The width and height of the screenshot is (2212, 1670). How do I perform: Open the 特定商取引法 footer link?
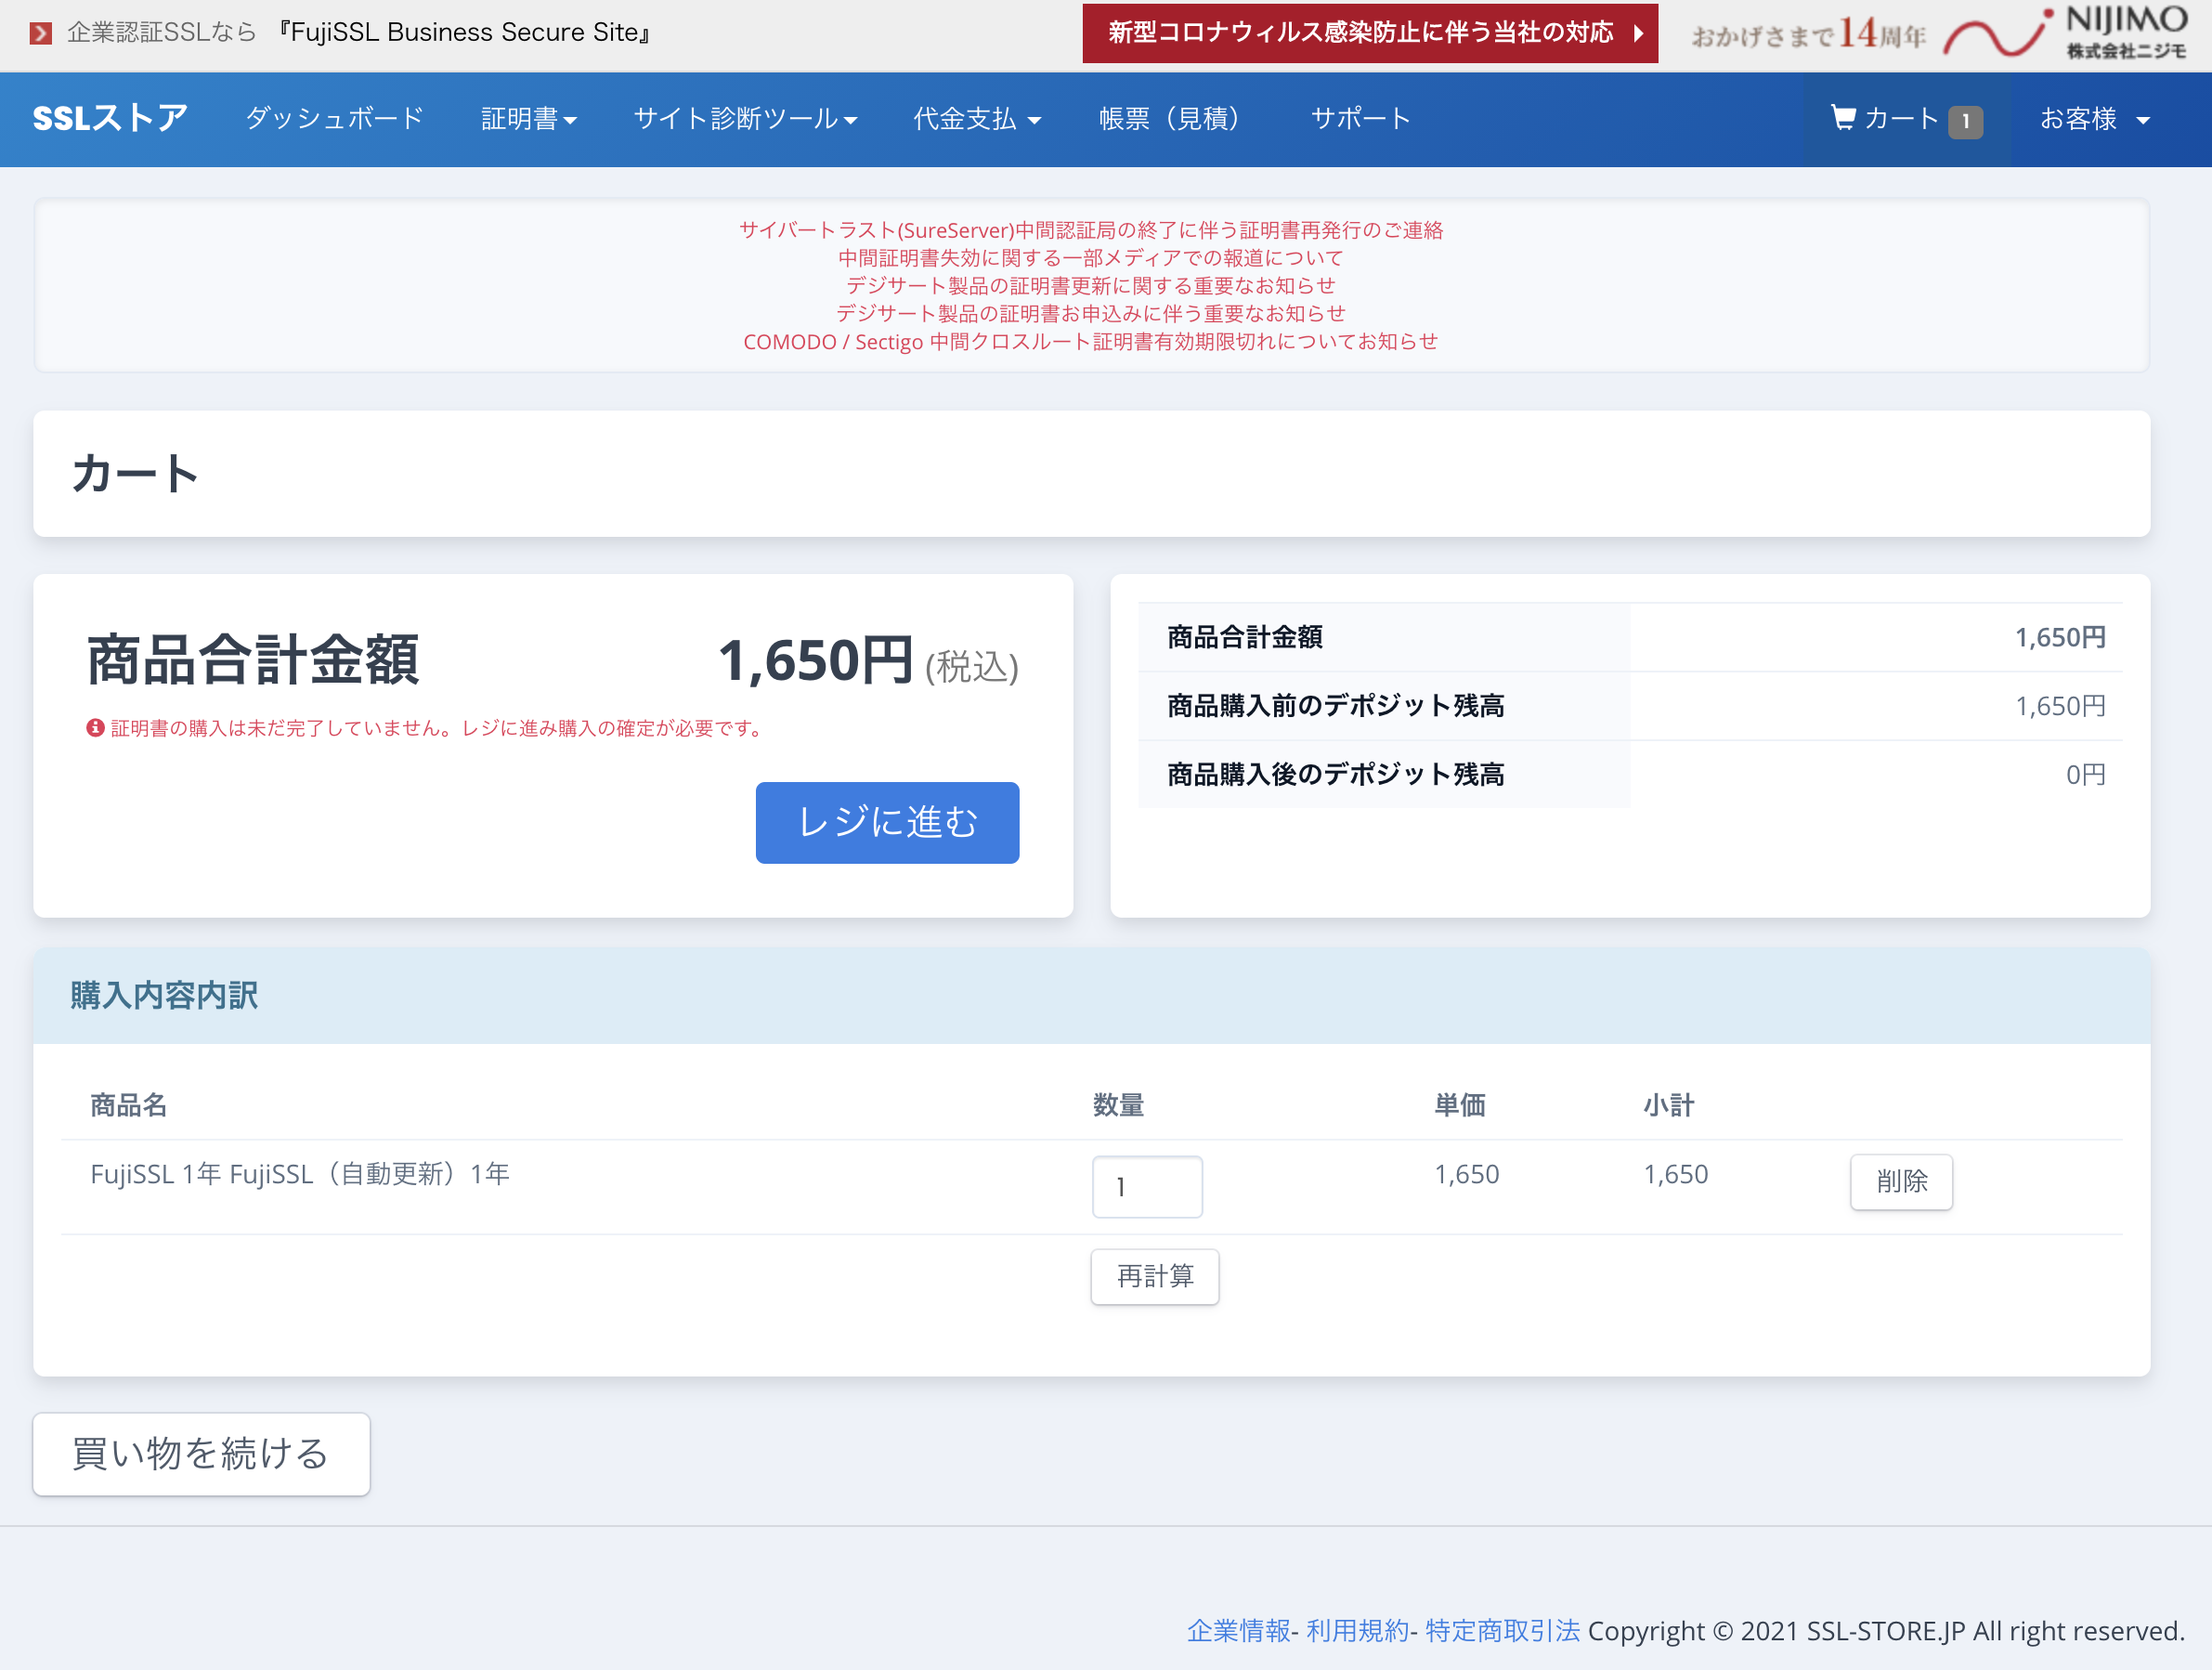[1502, 1631]
